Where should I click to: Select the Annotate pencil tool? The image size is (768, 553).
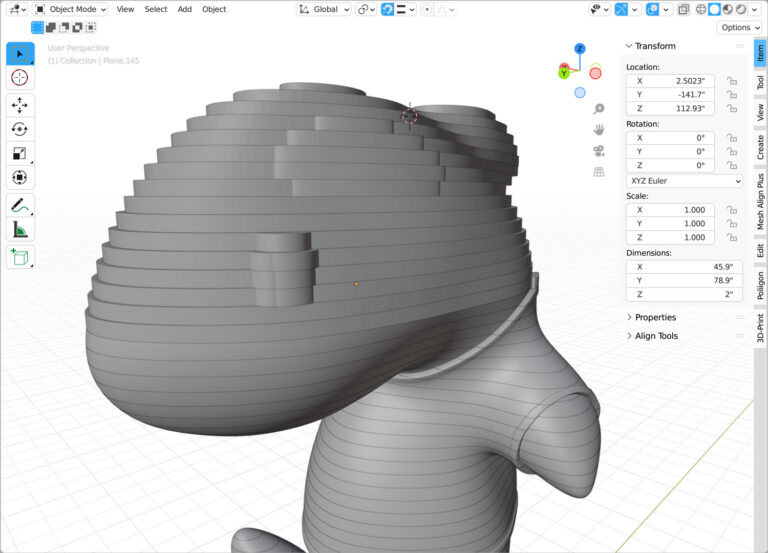click(20, 204)
